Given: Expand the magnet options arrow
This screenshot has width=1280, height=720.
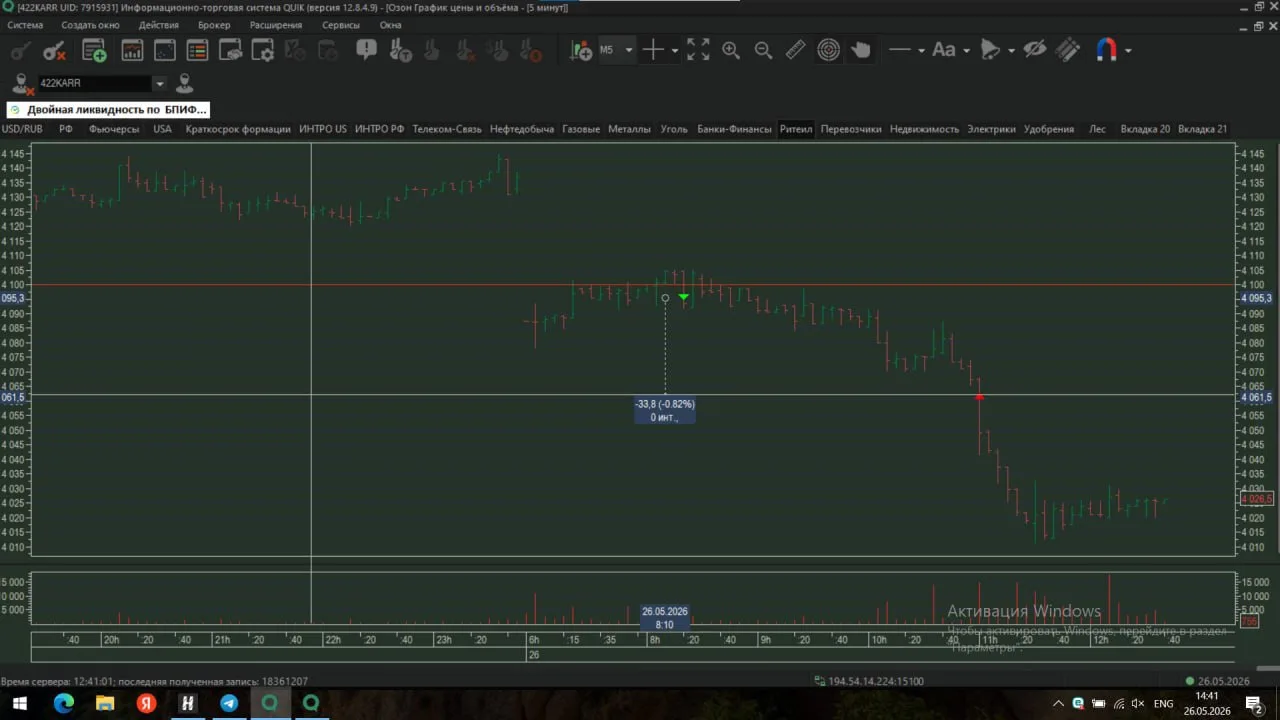Looking at the screenshot, I should click(1128, 50).
